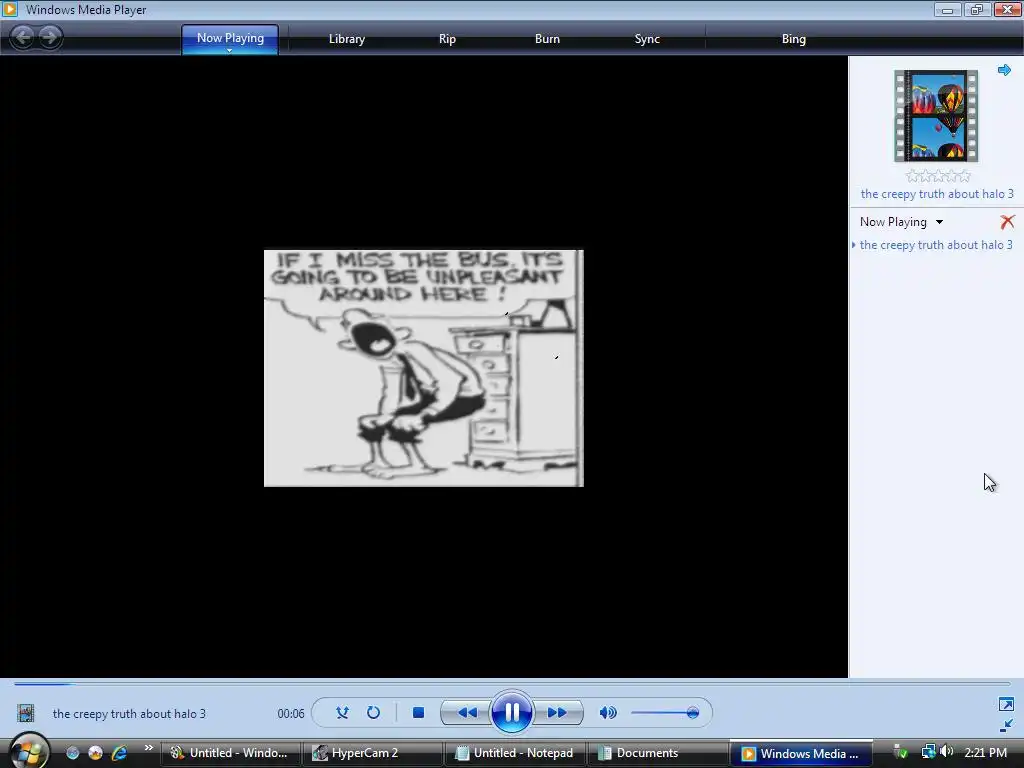Open Internet Explorer from Quick Launch

pos(120,753)
